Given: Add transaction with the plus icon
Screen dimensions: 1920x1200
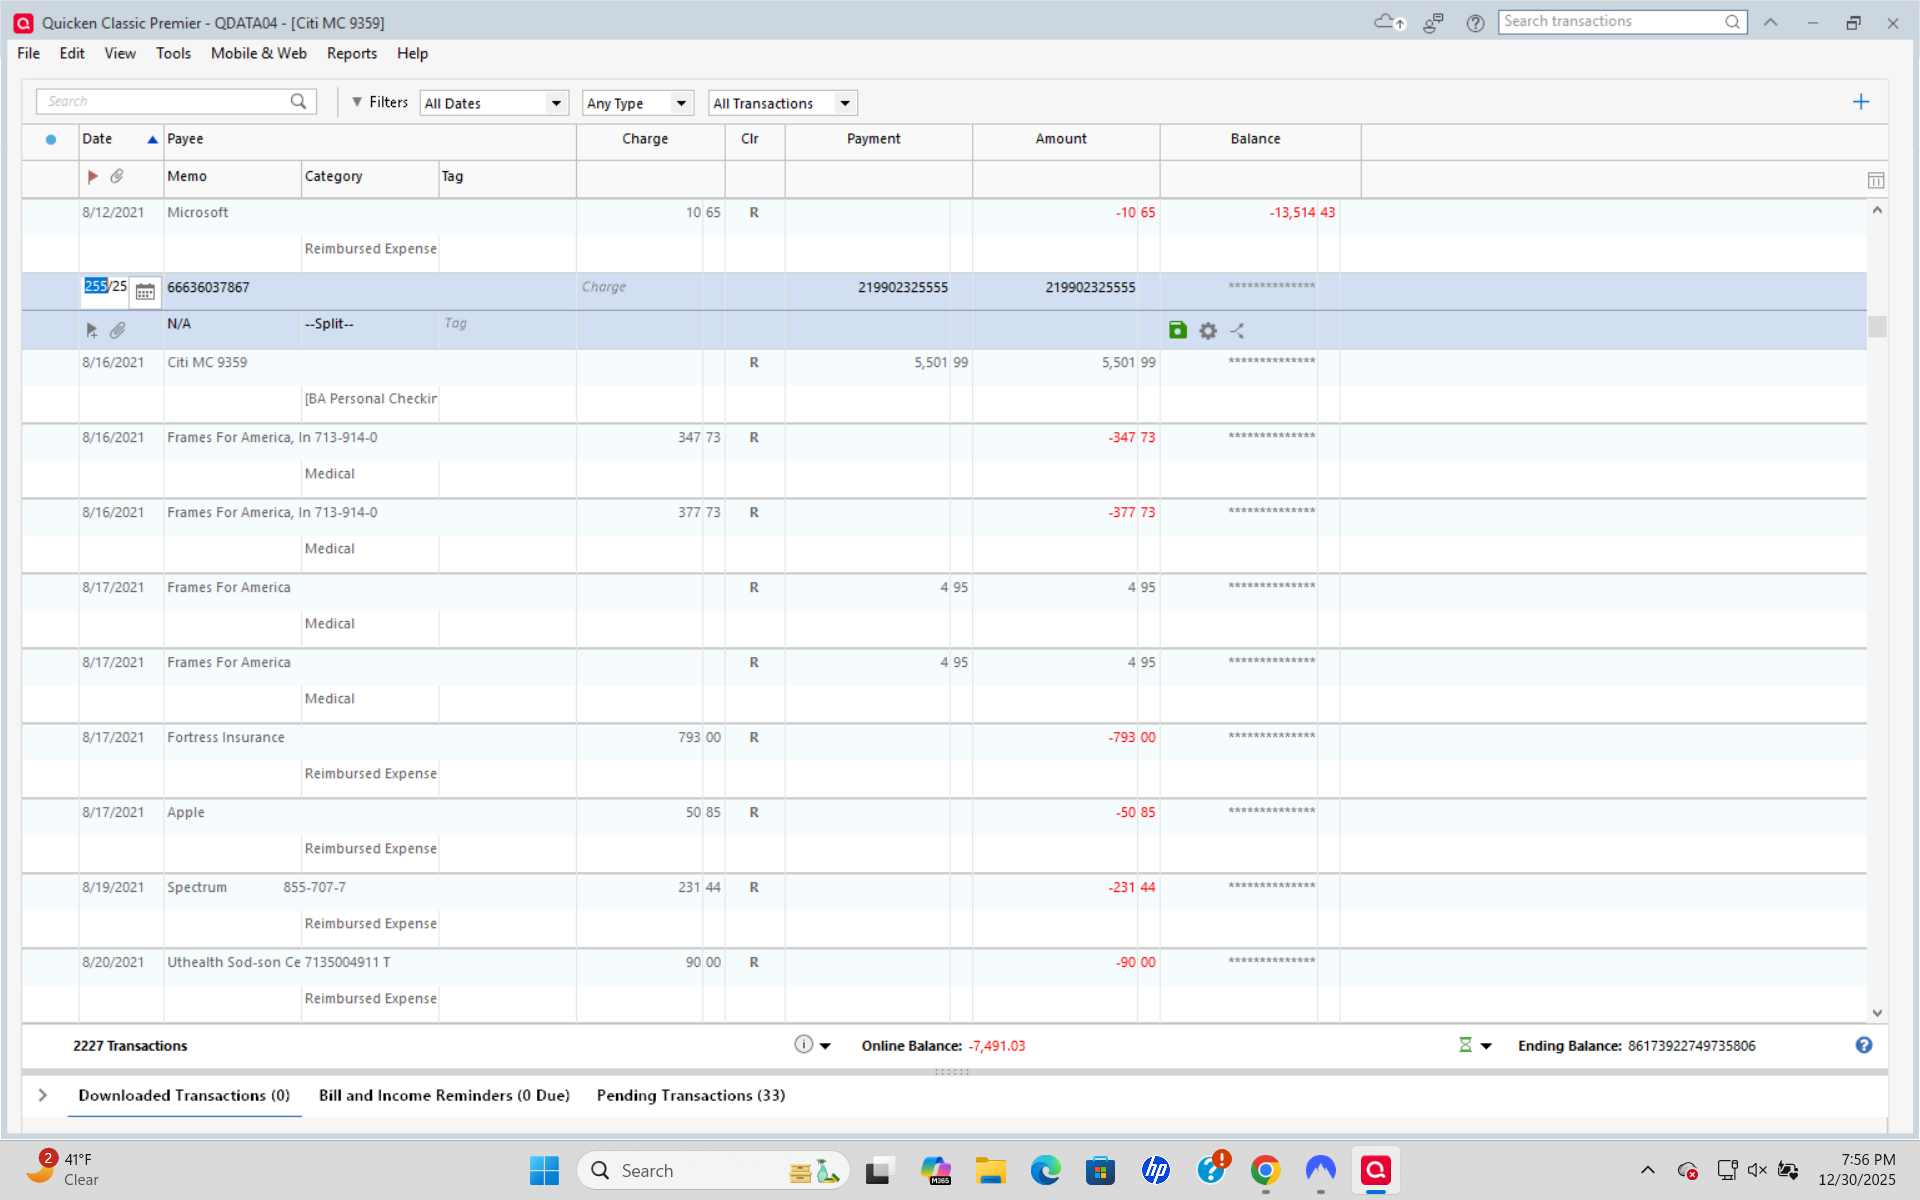Looking at the screenshot, I should click(x=1860, y=102).
